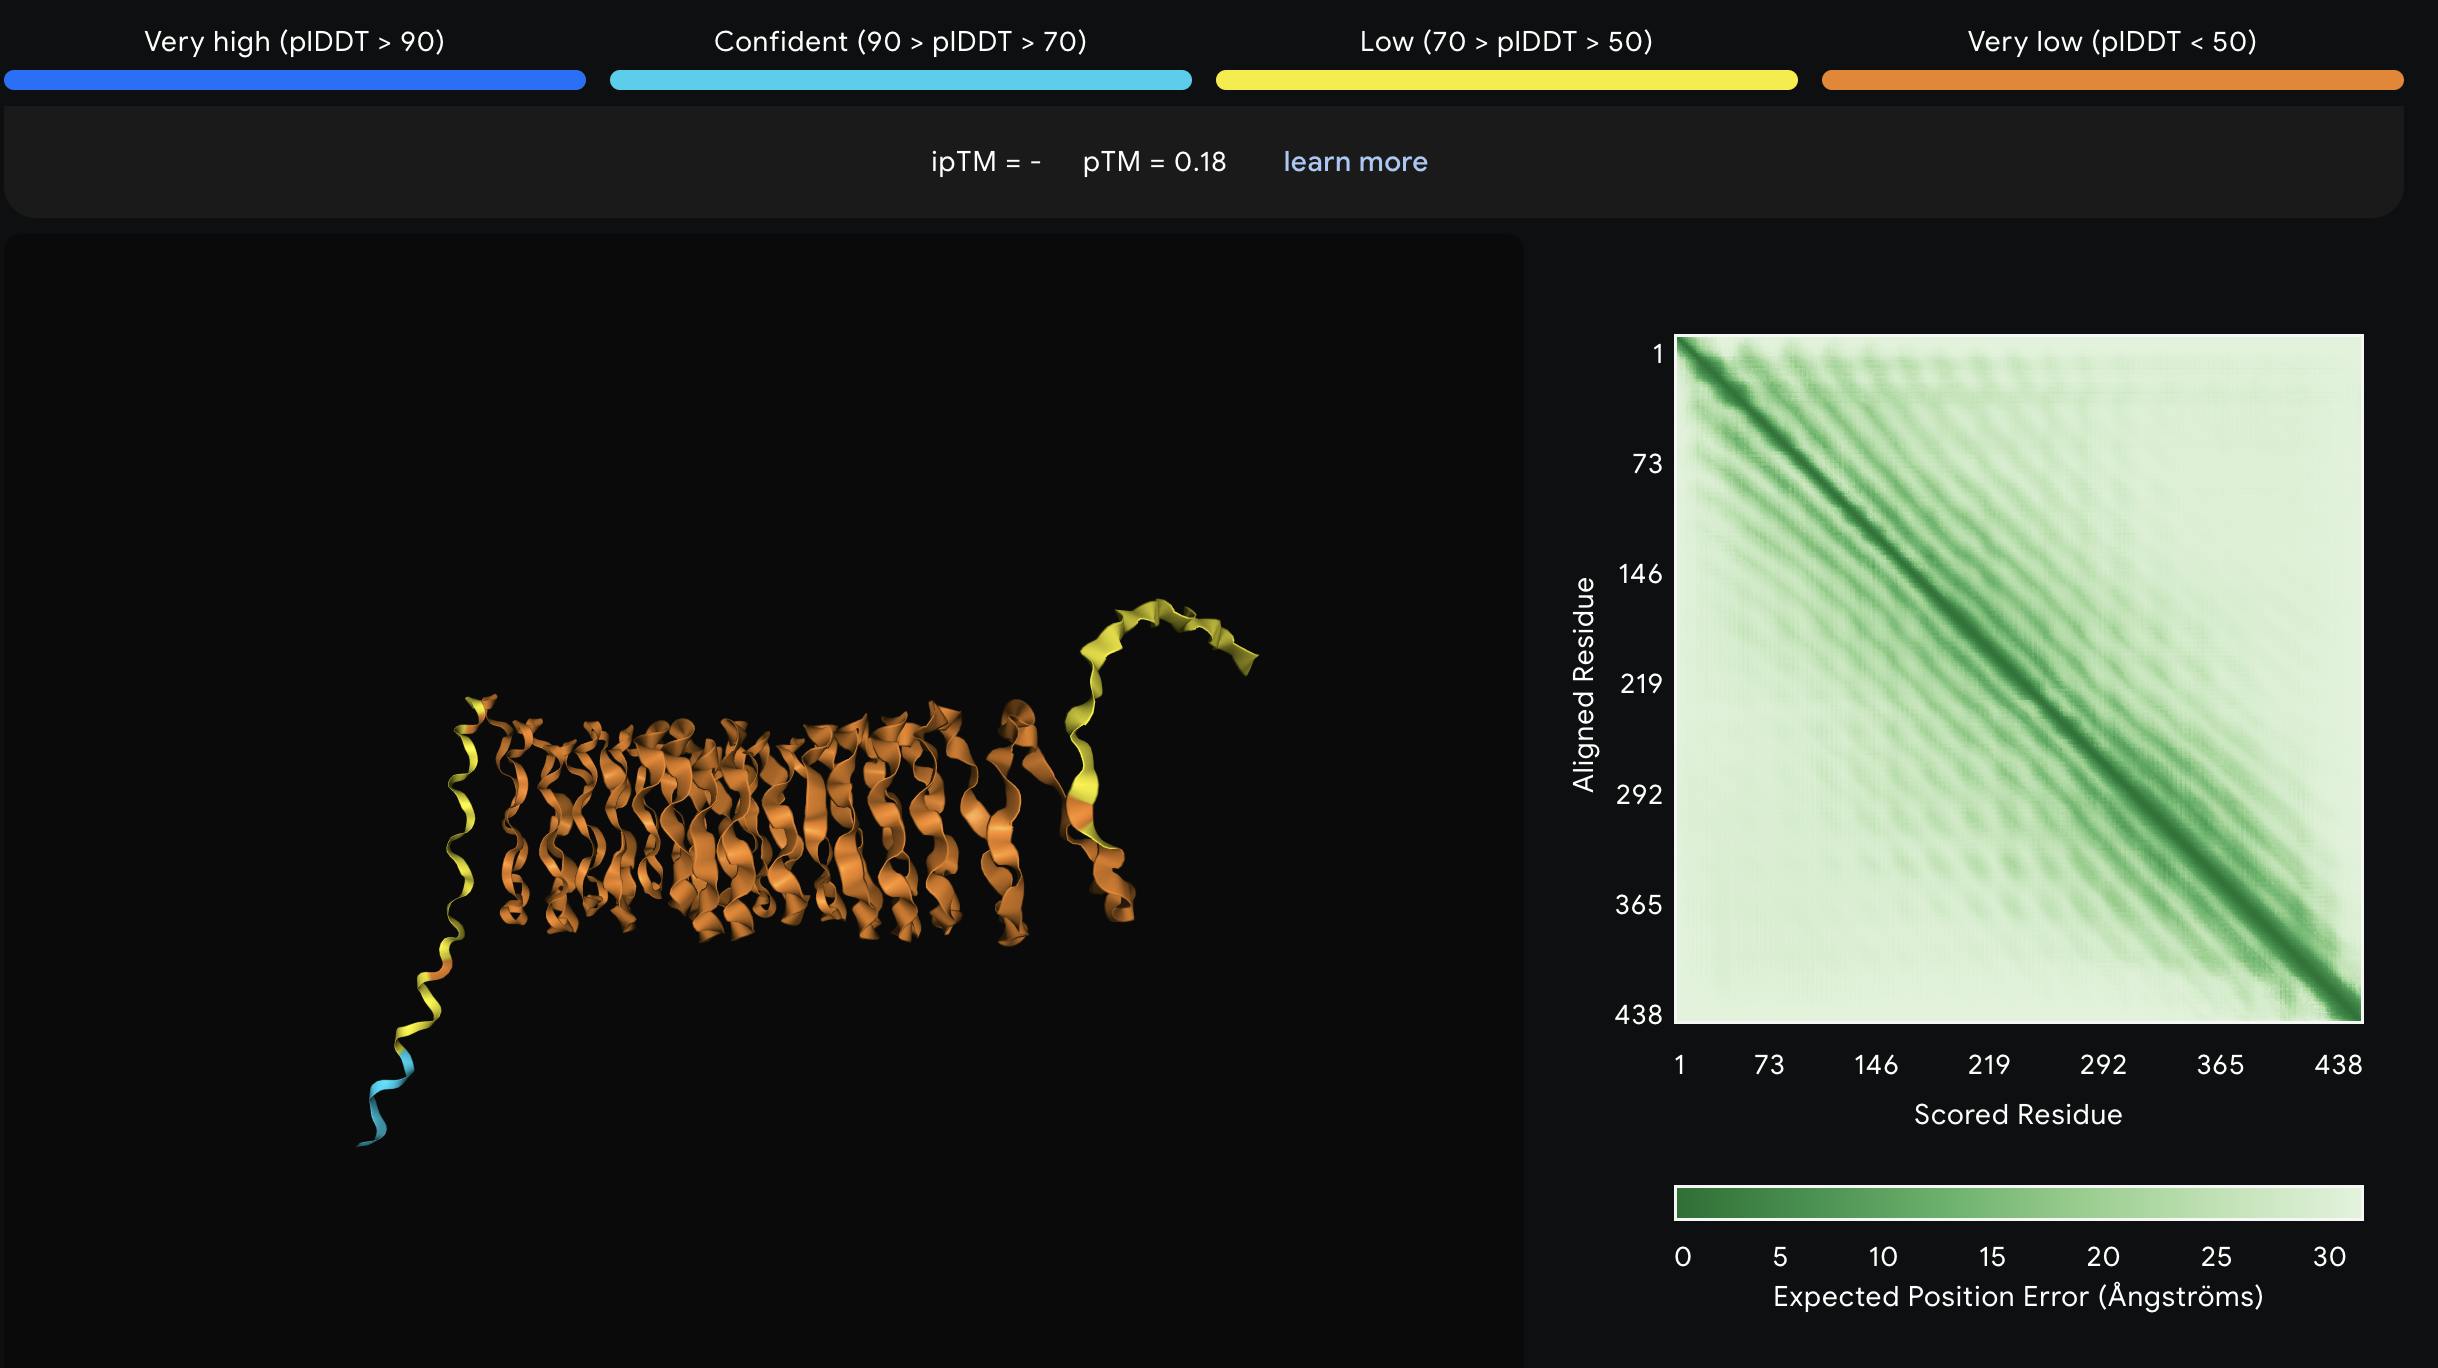Click the orange Very low pLDDT bar
Image resolution: width=2438 pixels, height=1368 pixels.
click(x=2112, y=80)
